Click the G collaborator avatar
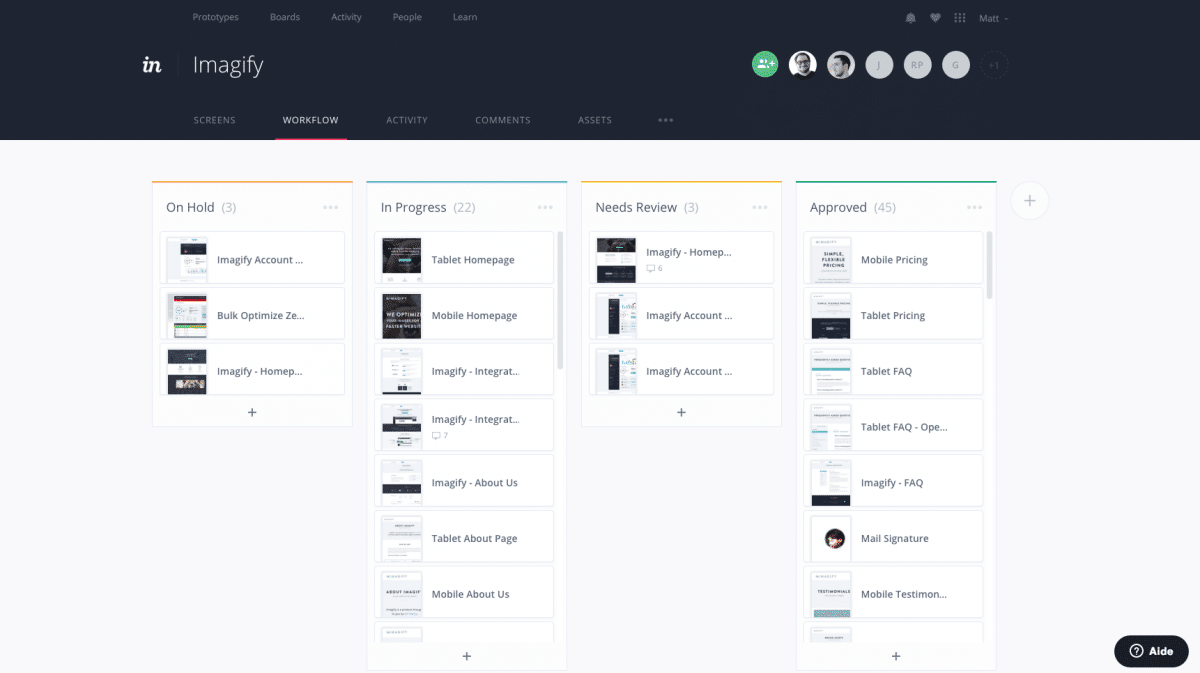The height and width of the screenshot is (673, 1200). click(955, 65)
